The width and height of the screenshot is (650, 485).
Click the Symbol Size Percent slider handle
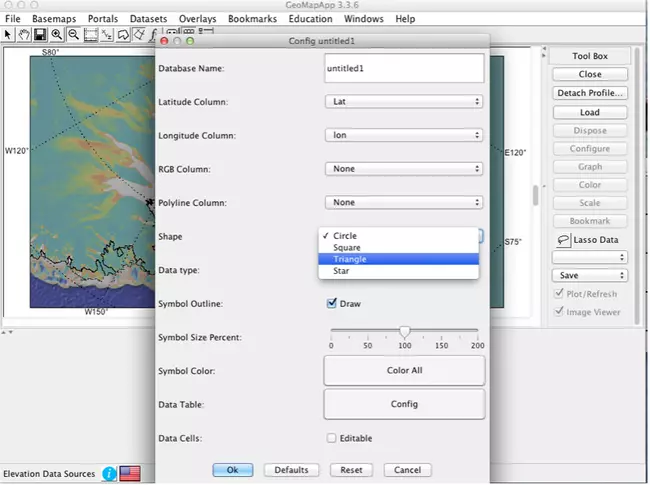click(x=404, y=331)
